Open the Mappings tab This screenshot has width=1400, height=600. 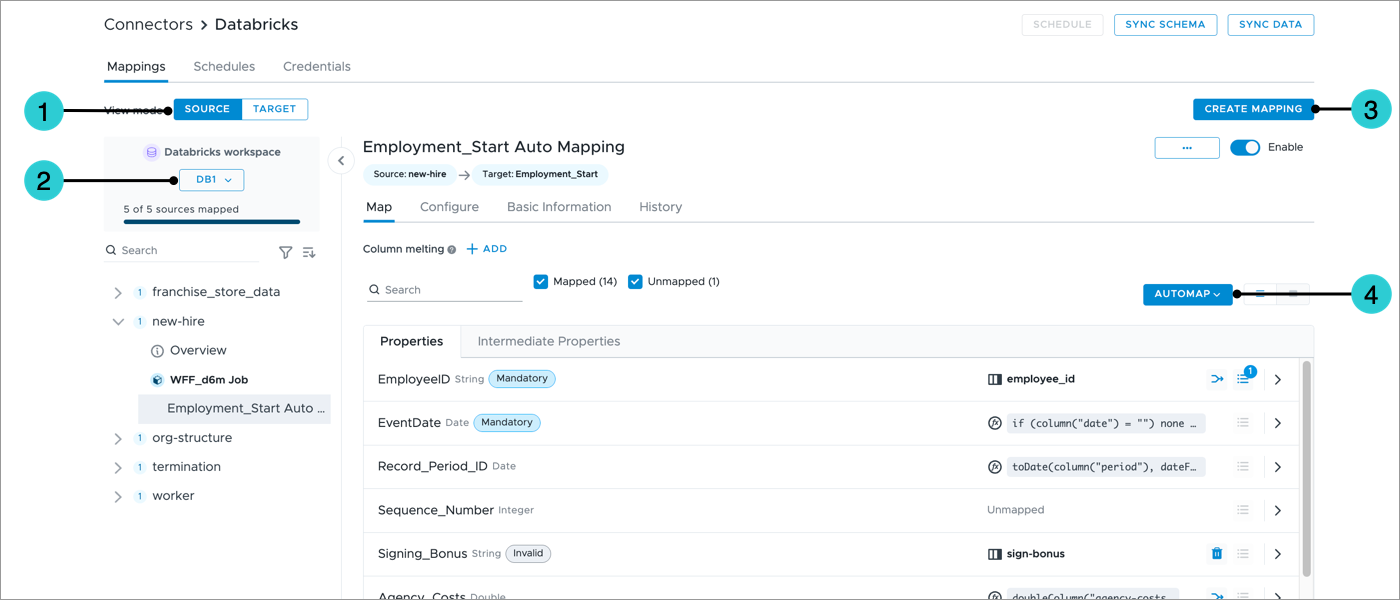[x=136, y=67]
